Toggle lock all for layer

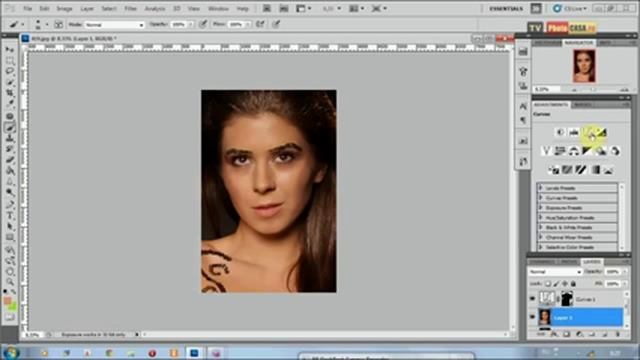[x=573, y=284]
